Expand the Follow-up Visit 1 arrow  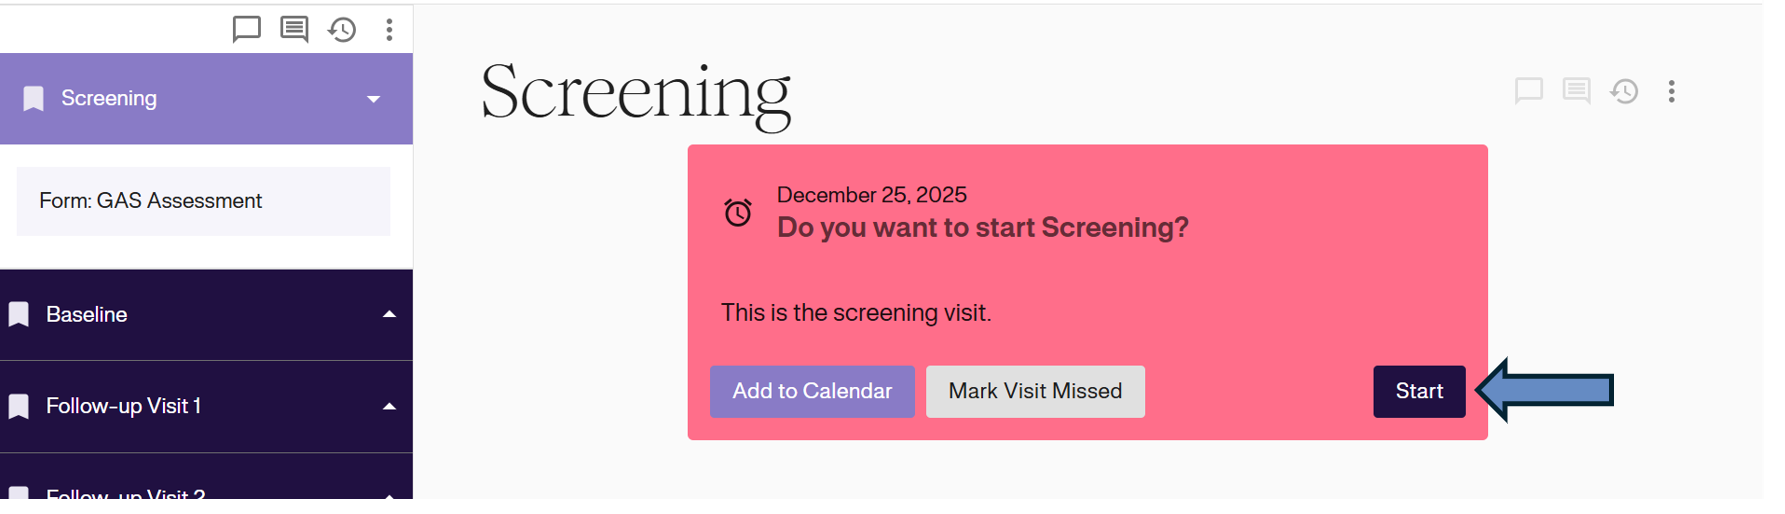tap(389, 407)
